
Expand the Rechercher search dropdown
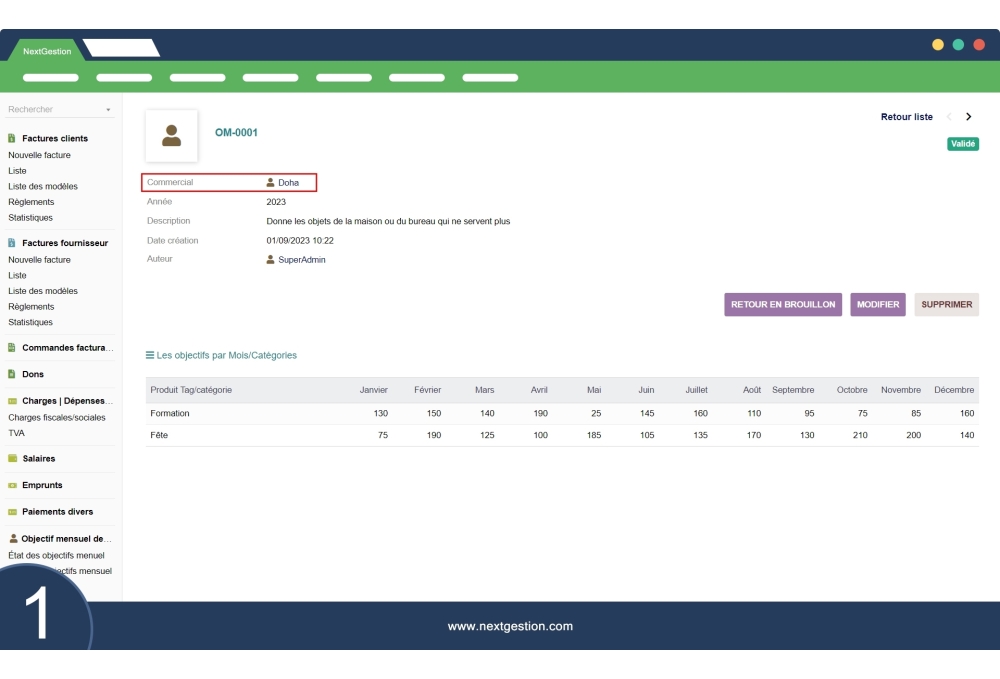coord(108,109)
